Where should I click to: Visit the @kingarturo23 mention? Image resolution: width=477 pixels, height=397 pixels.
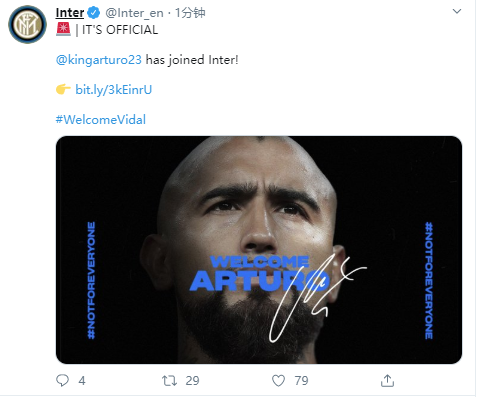click(99, 60)
